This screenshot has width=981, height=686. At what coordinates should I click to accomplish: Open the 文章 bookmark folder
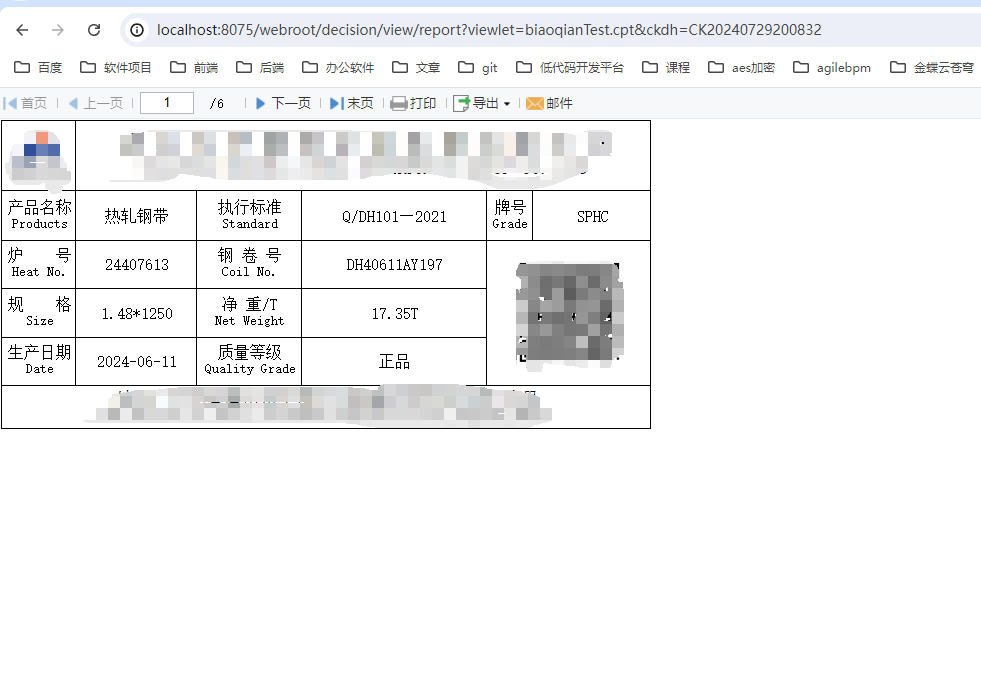point(416,68)
